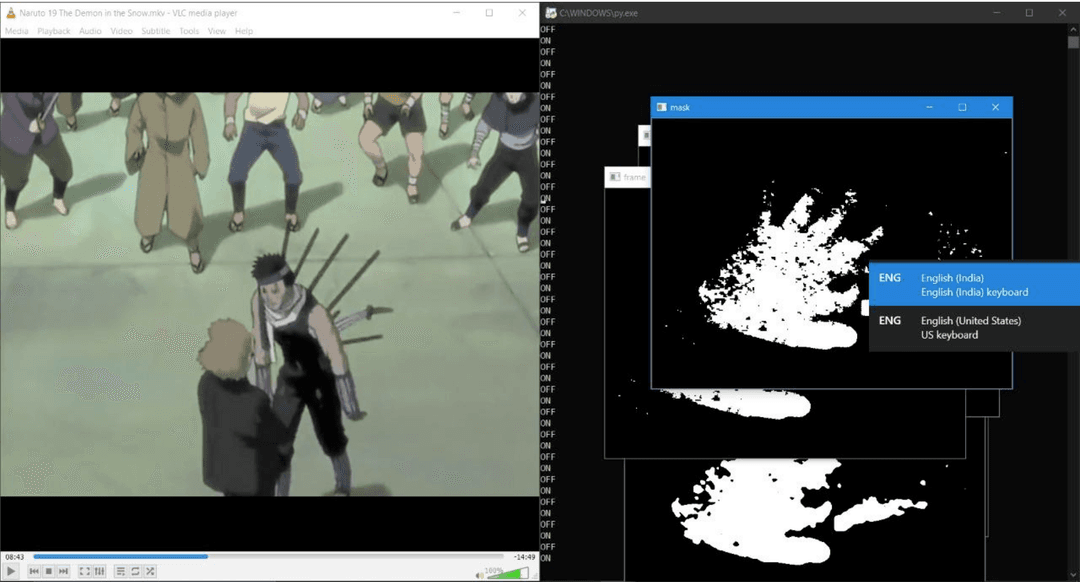Skip to next media in VLC
Image resolution: width=1080 pixels, height=582 pixels.
pos(63,571)
